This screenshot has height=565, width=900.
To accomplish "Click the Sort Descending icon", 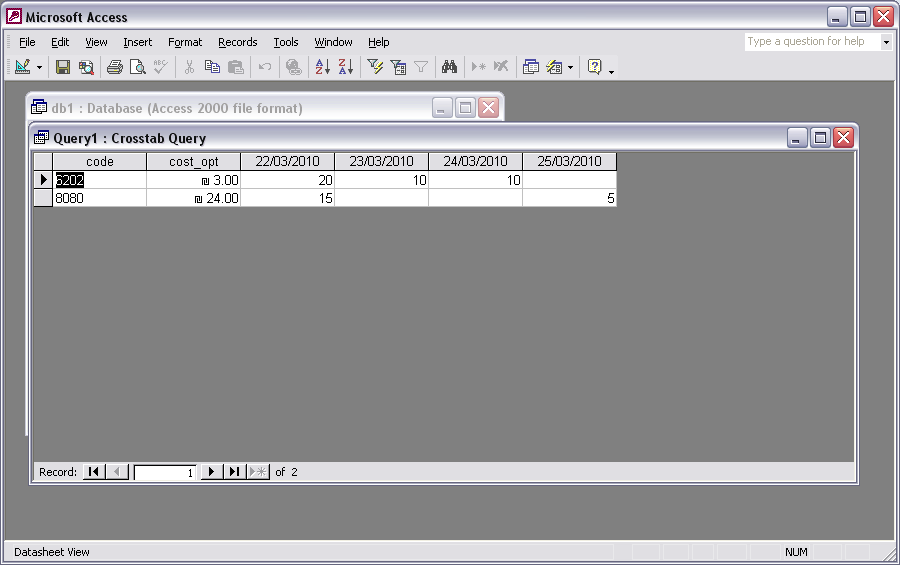I will click(x=346, y=67).
